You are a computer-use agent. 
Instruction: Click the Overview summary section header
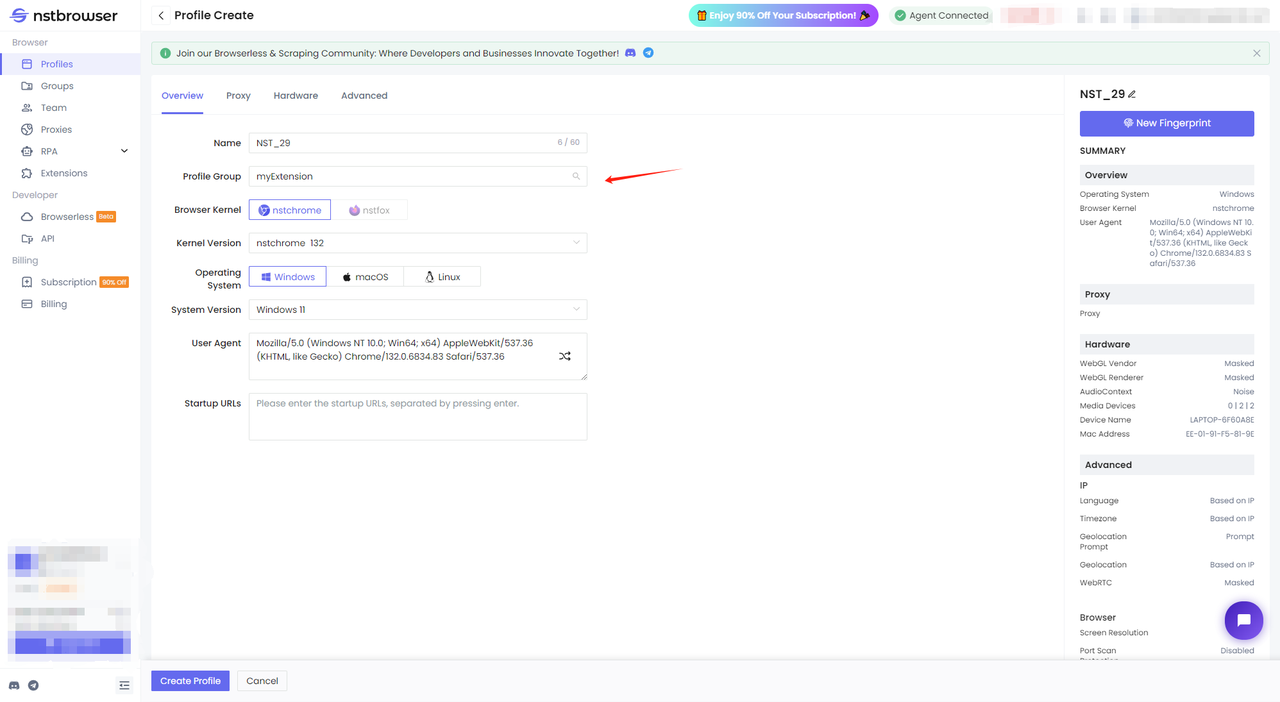coord(1167,175)
